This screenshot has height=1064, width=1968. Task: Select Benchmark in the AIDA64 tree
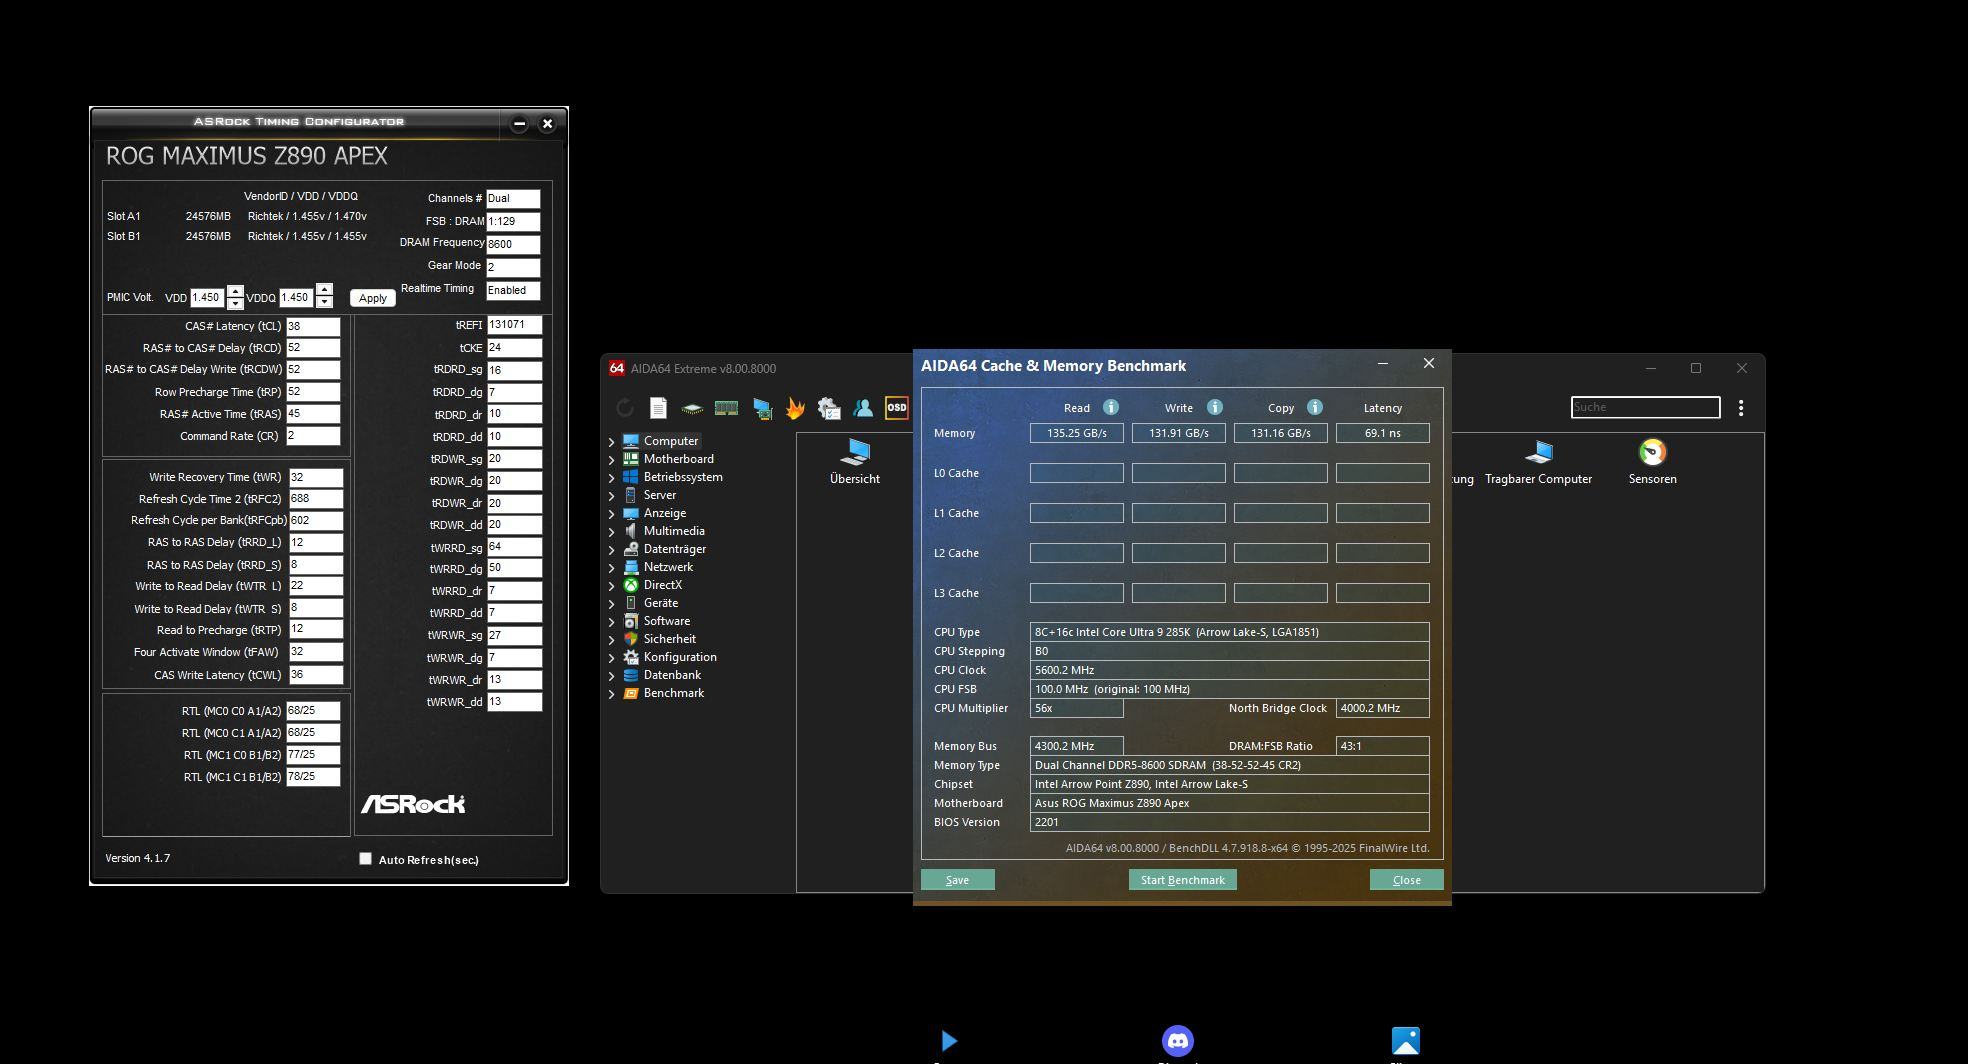pyautogui.click(x=674, y=693)
